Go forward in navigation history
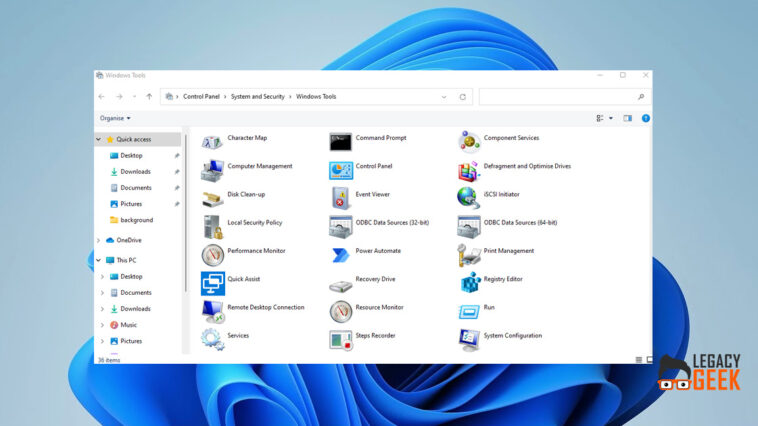The image size is (758, 426). click(119, 97)
